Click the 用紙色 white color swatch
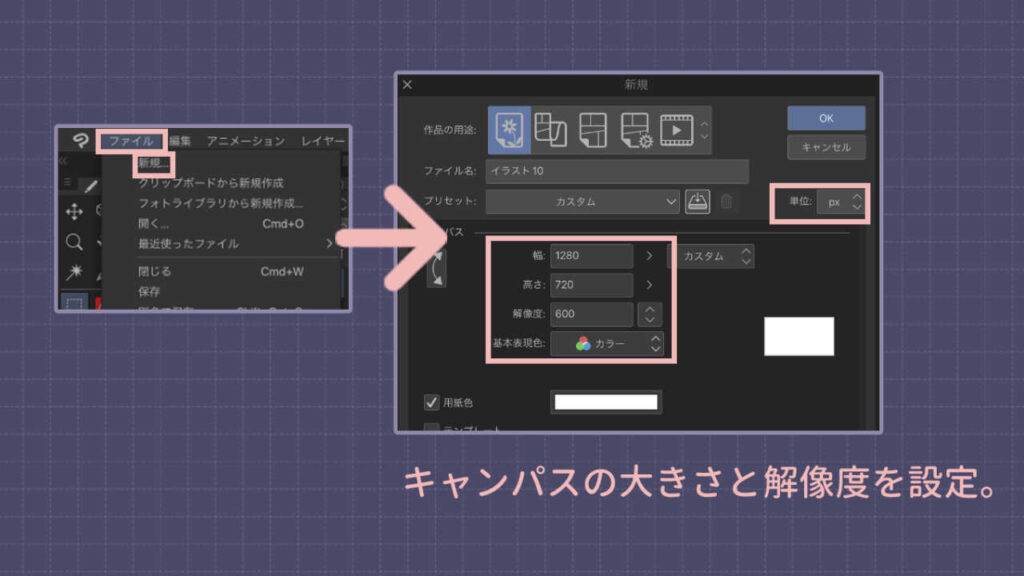The image size is (1024, 576). click(606, 402)
